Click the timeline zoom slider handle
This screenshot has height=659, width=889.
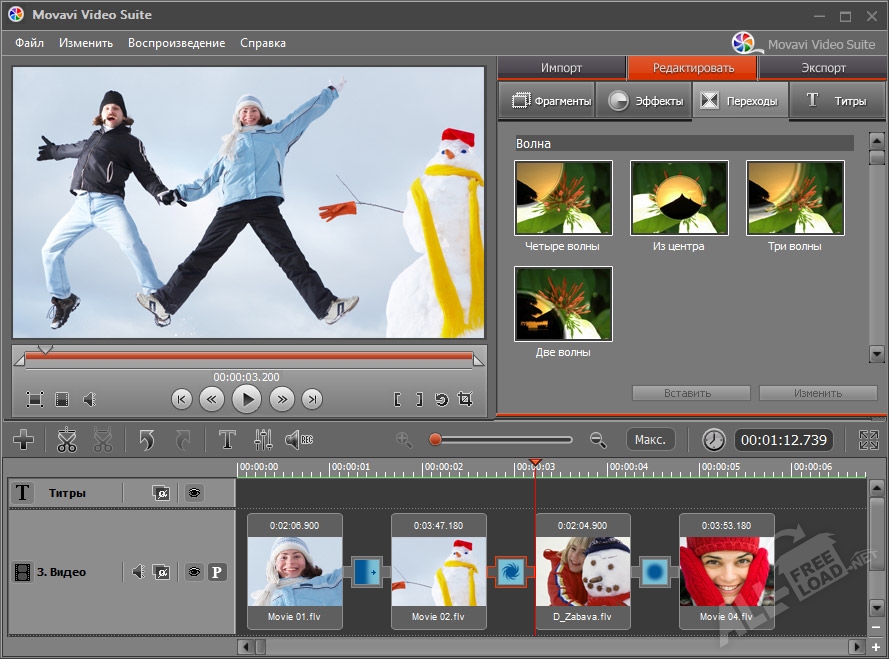(x=435, y=440)
